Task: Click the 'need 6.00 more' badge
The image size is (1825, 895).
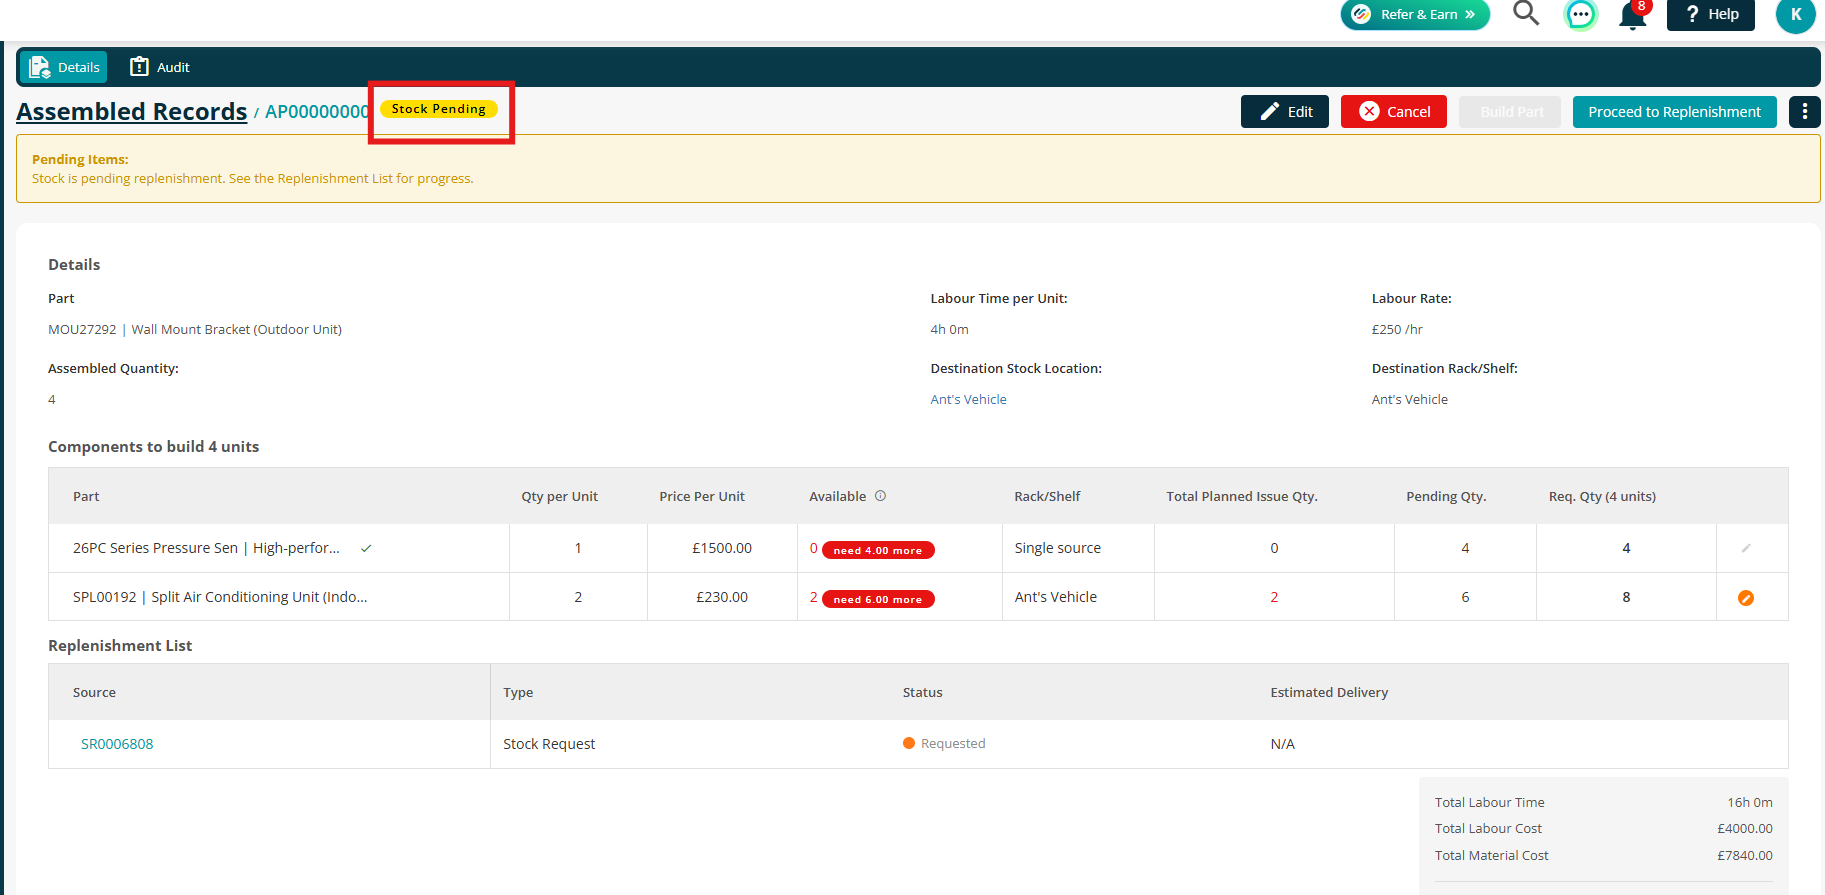Action: click(x=878, y=599)
